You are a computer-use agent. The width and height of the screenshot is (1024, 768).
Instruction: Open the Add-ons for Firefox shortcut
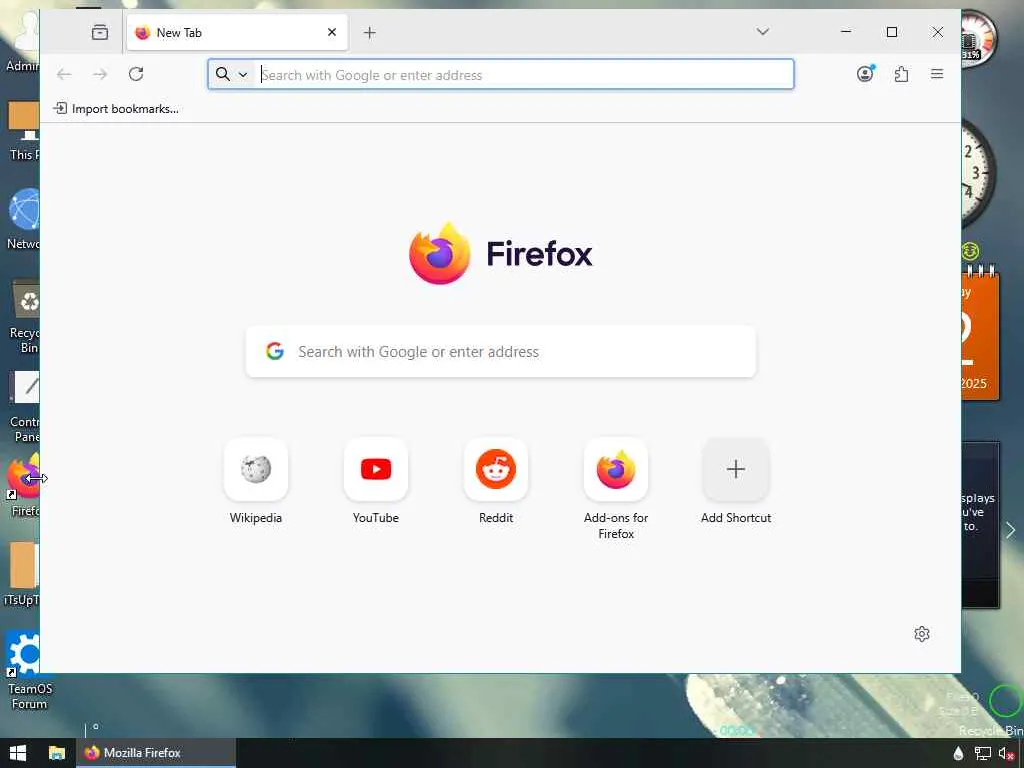point(616,469)
